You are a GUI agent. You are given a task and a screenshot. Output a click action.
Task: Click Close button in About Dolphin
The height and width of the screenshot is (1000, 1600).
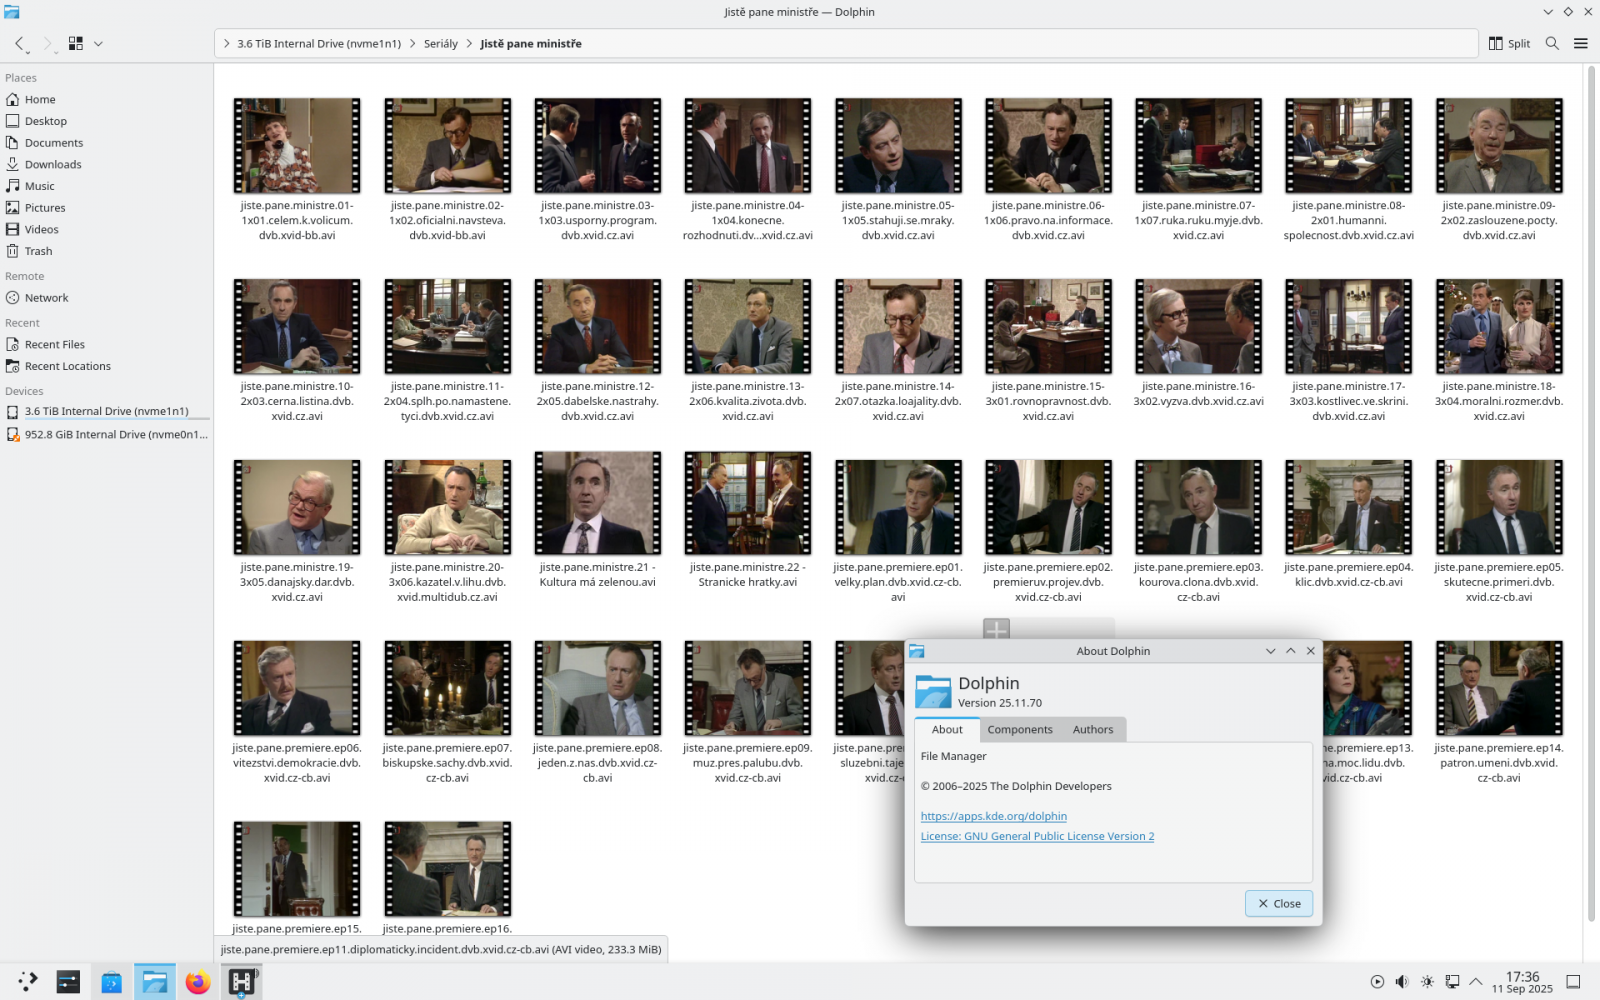(x=1279, y=904)
